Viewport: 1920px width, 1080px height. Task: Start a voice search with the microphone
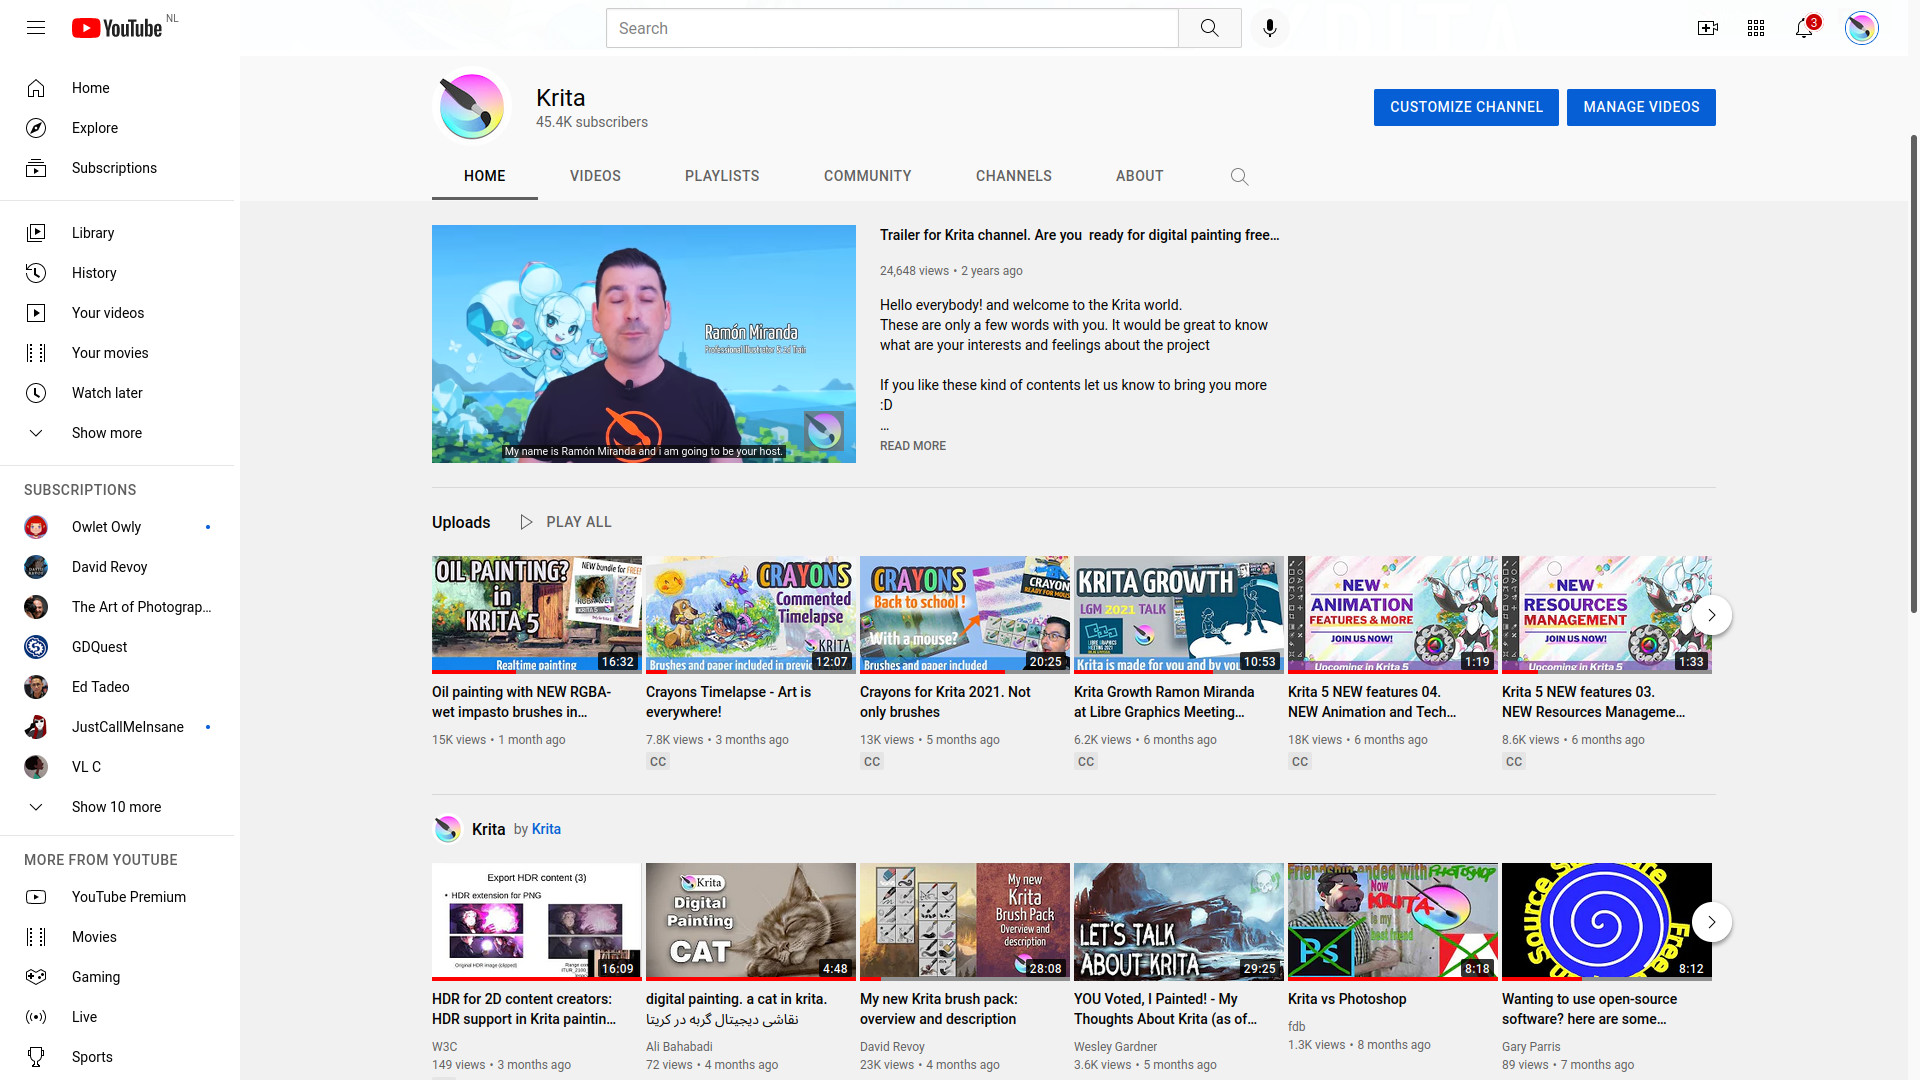[1269, 27]
